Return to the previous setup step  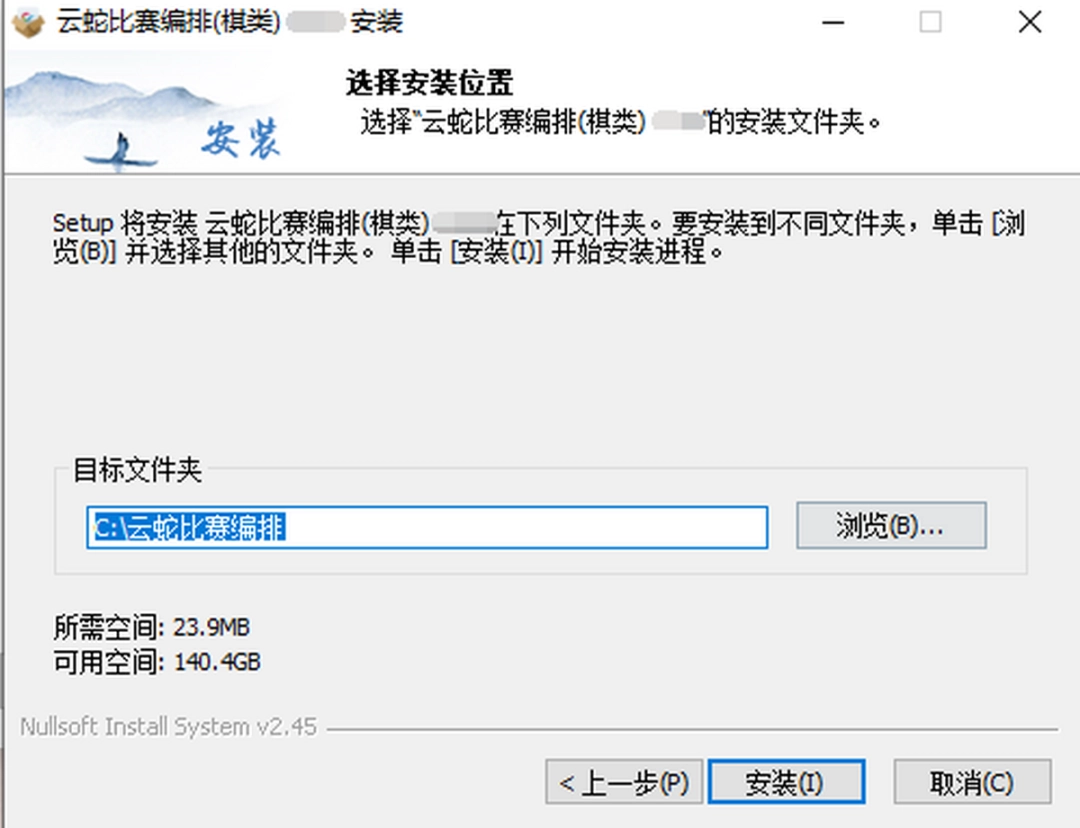pyautogui.click(x=623, y=783)
